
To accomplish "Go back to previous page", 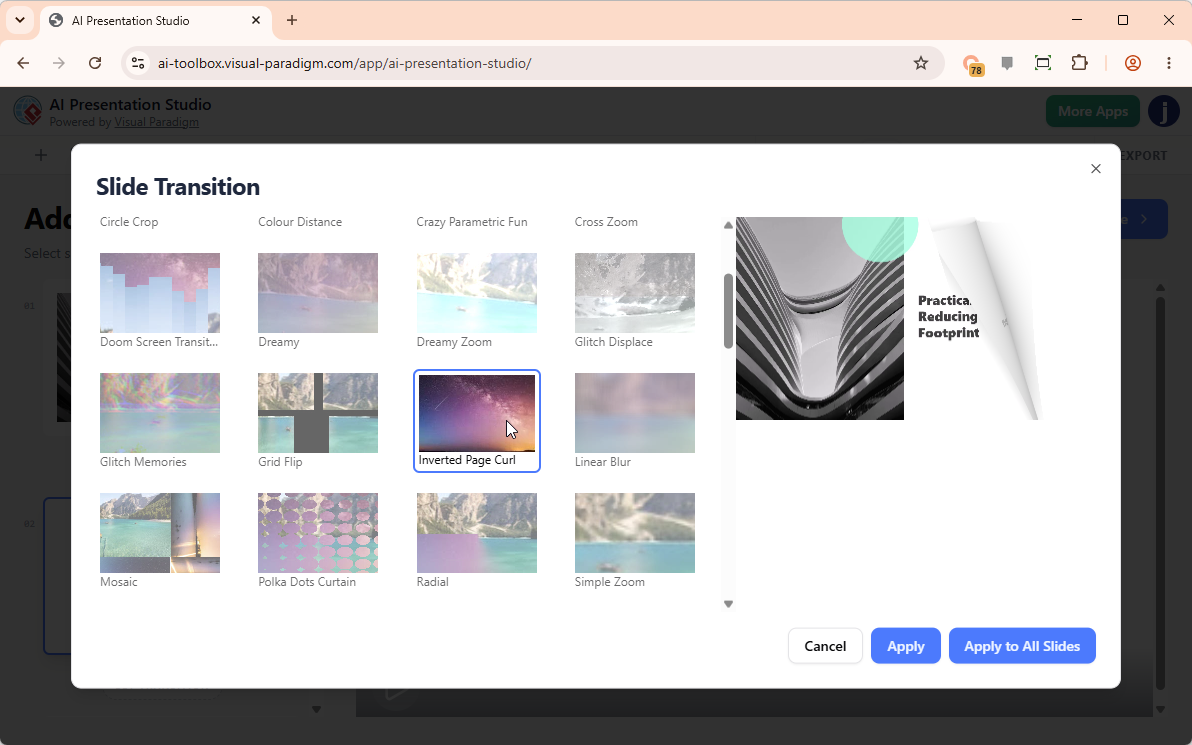I will pyautogui.click(x=24, y=63).
